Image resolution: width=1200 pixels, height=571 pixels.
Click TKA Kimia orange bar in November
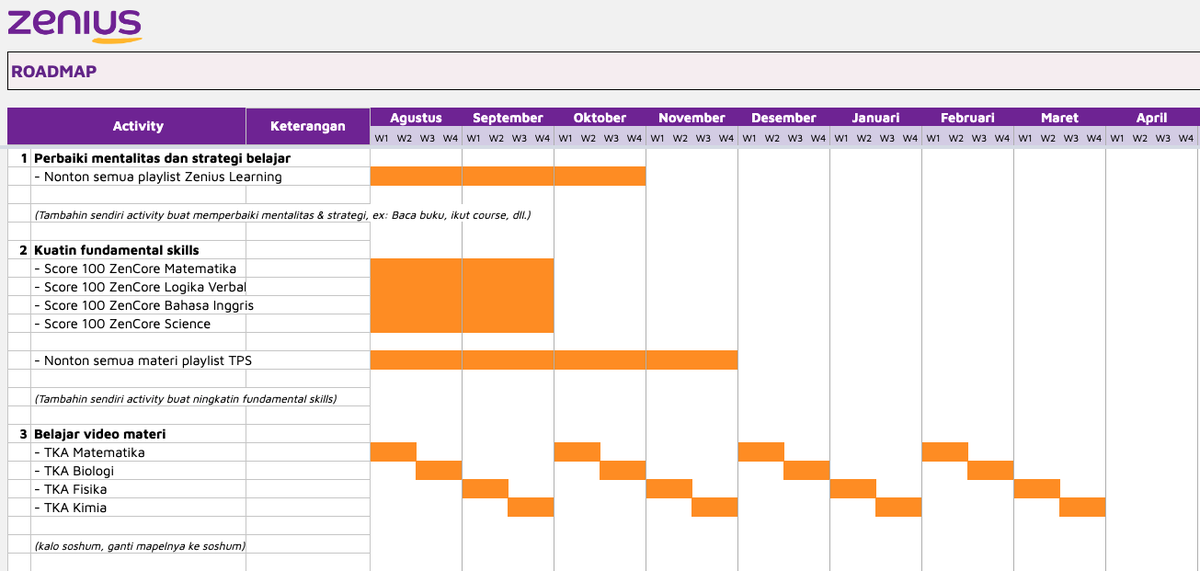[715, 507]
